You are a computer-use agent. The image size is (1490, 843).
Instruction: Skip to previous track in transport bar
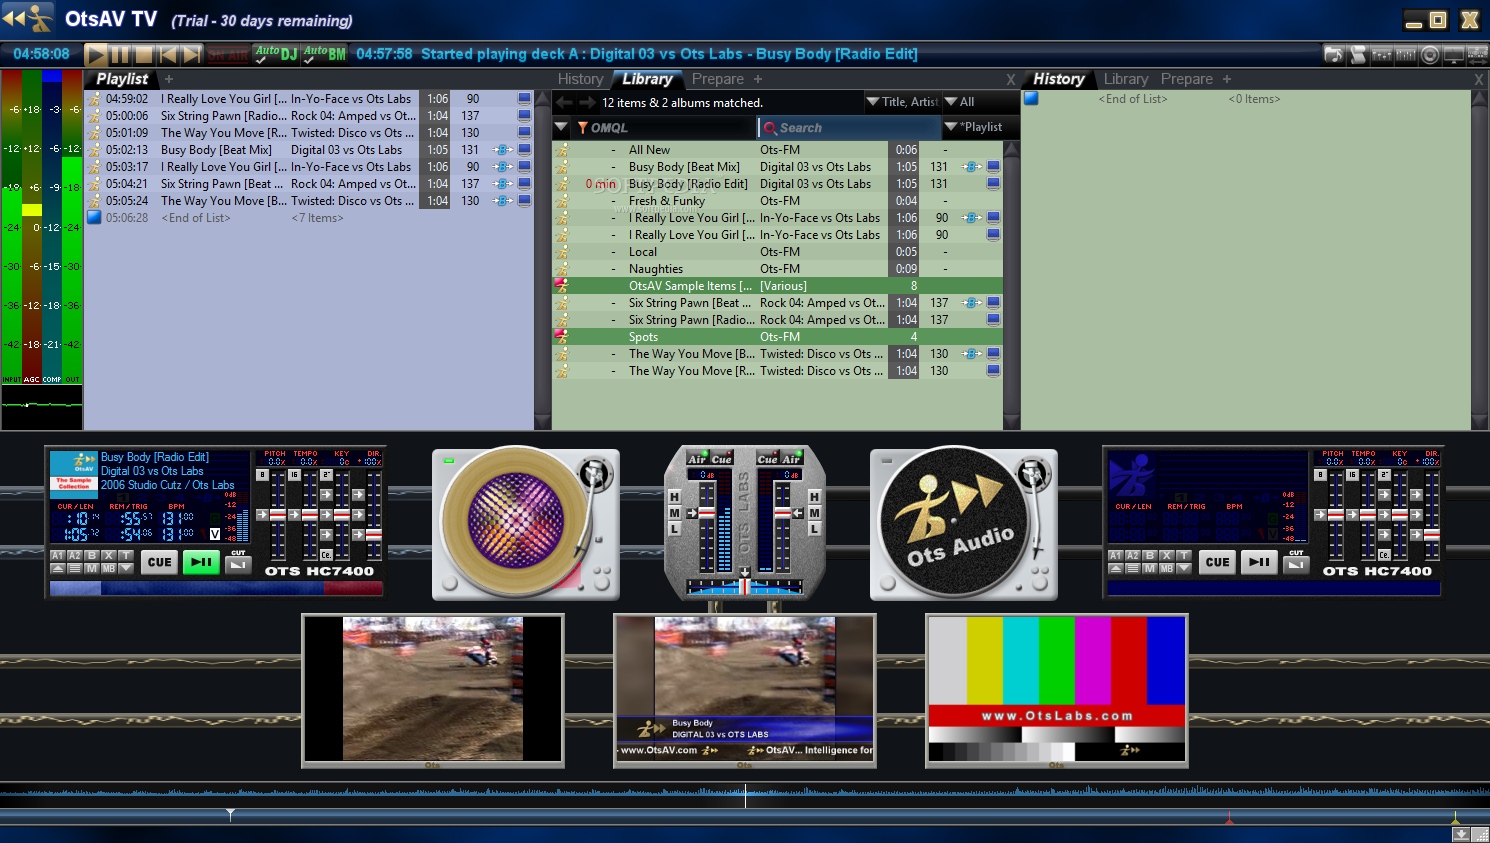pos(168,54)
